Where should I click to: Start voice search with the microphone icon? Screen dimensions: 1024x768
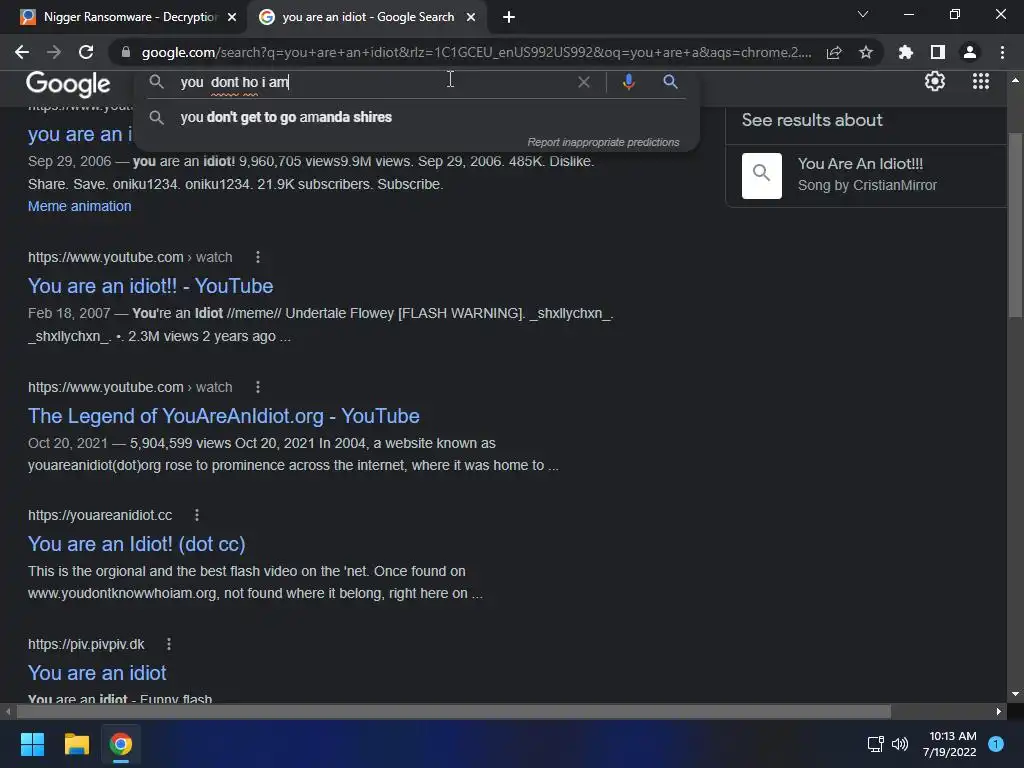(x=628, y=82)
